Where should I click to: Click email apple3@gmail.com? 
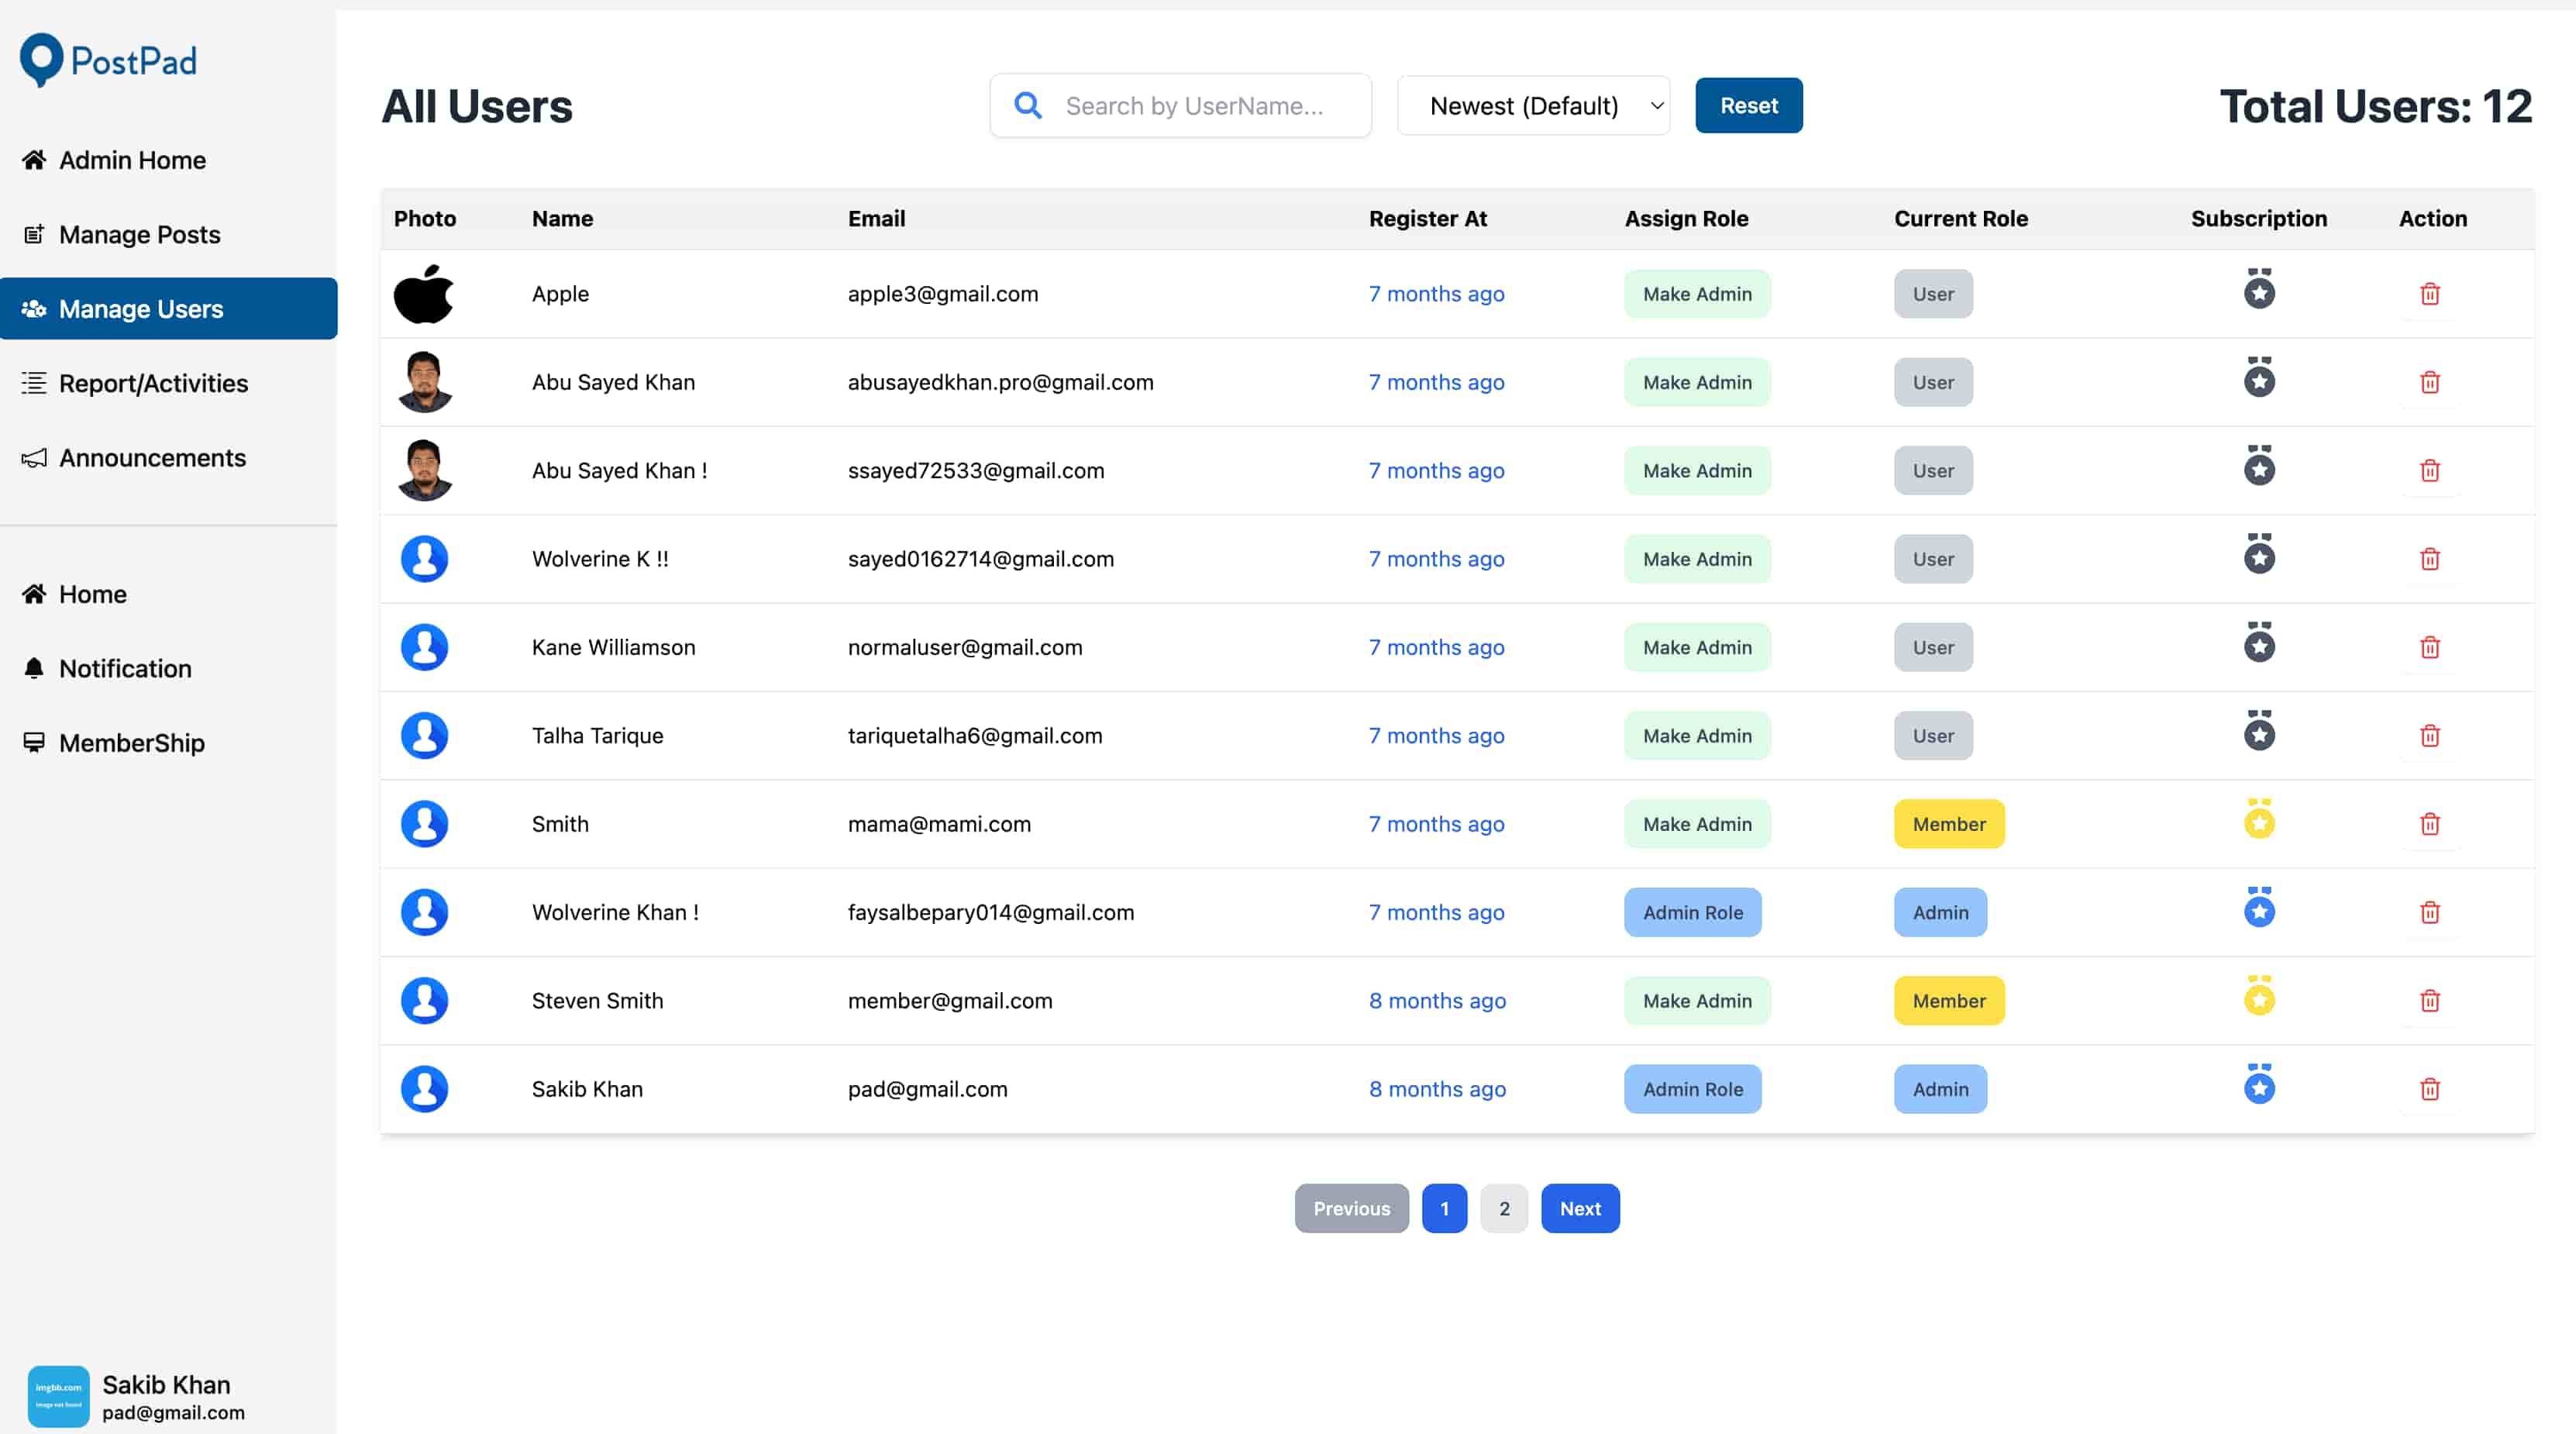(943, 294)
